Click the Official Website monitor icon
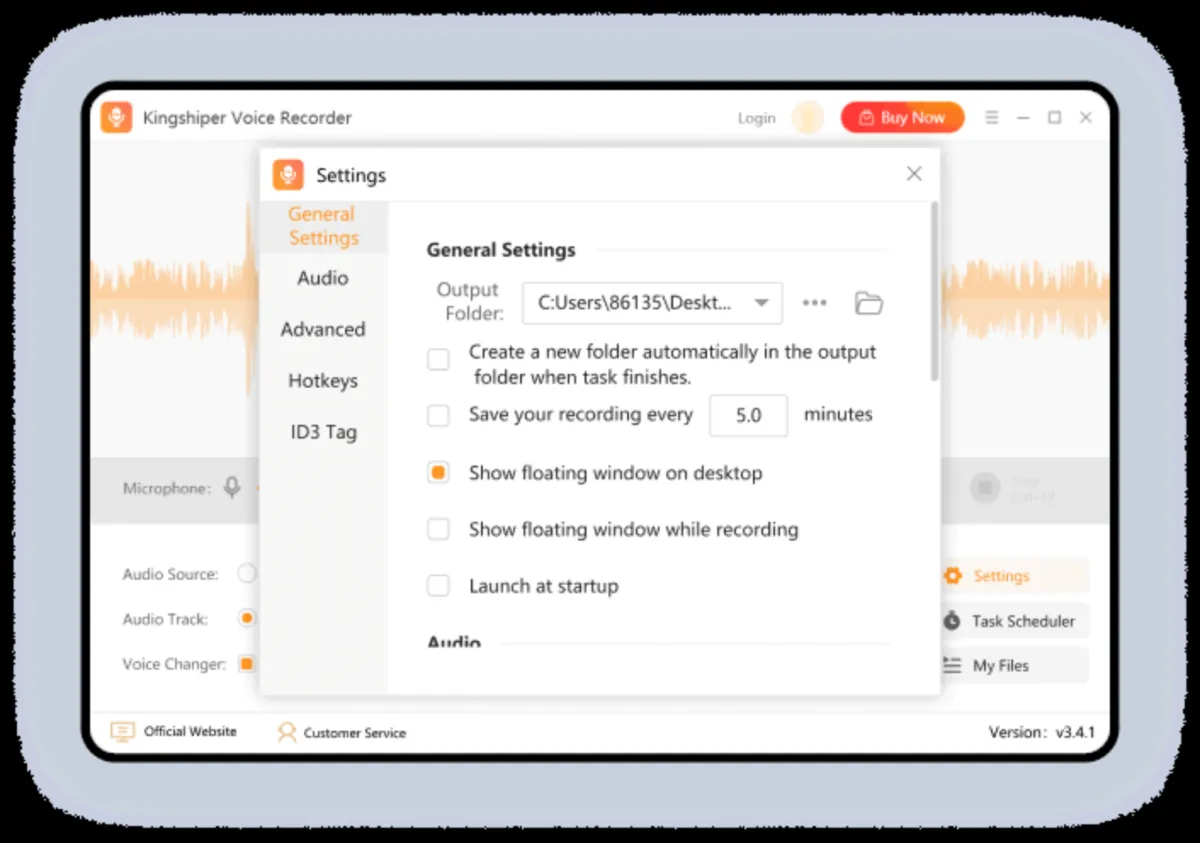This screenshot has width=1200, height=843. coord(122,732)
